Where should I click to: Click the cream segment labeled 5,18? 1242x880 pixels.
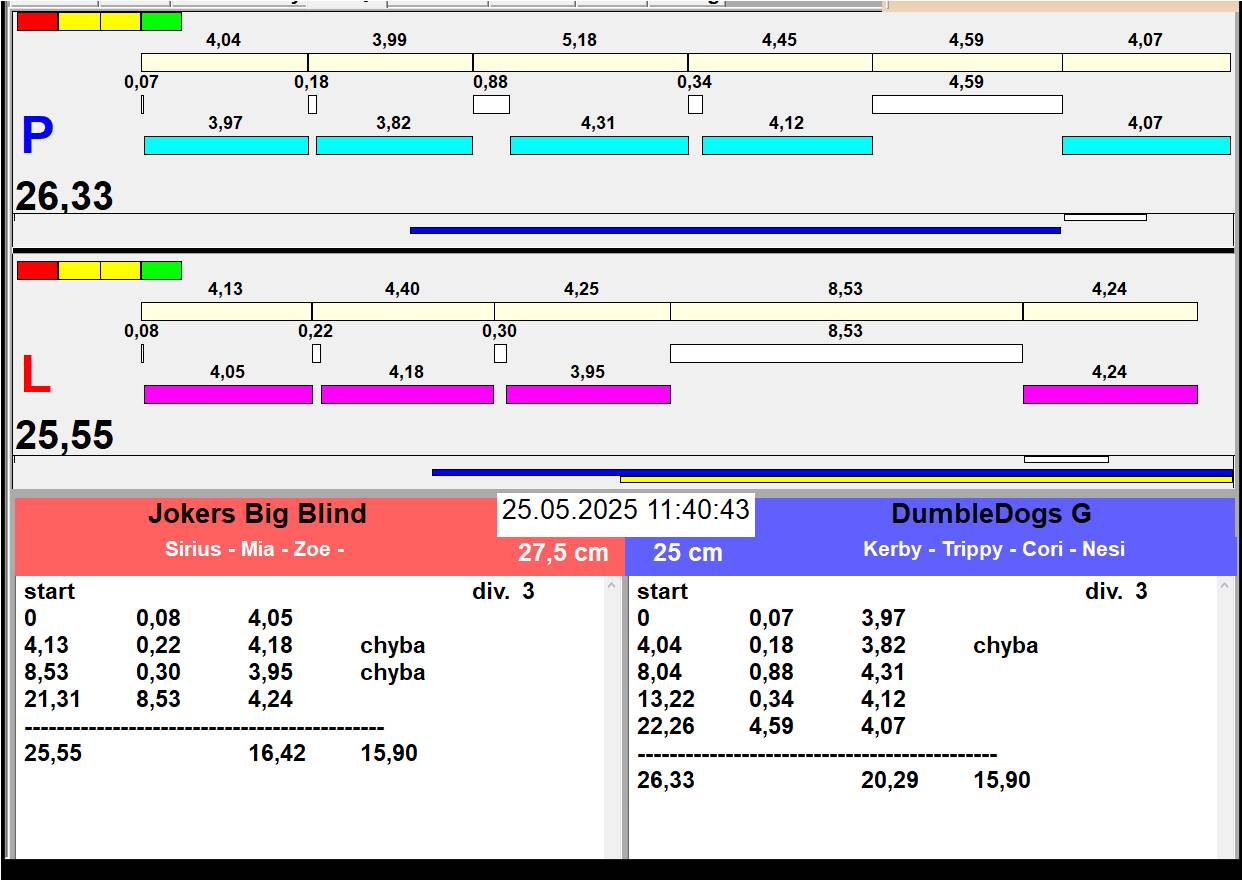coord(580,62)
